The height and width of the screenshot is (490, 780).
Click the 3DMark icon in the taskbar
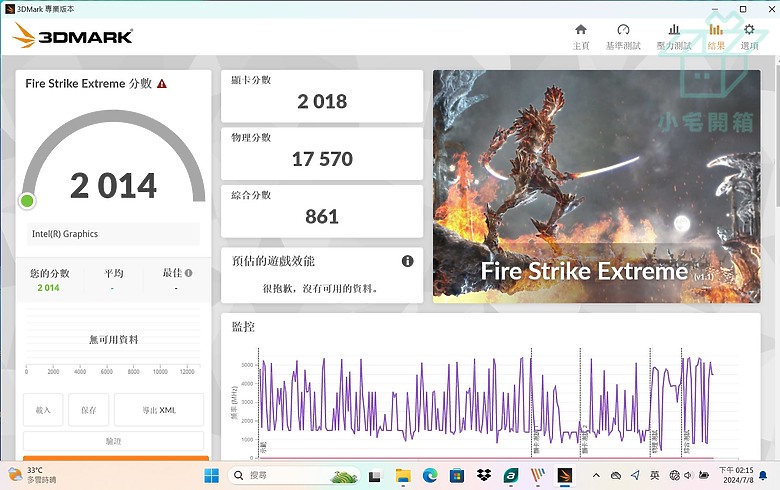click(x=564, y=476)
